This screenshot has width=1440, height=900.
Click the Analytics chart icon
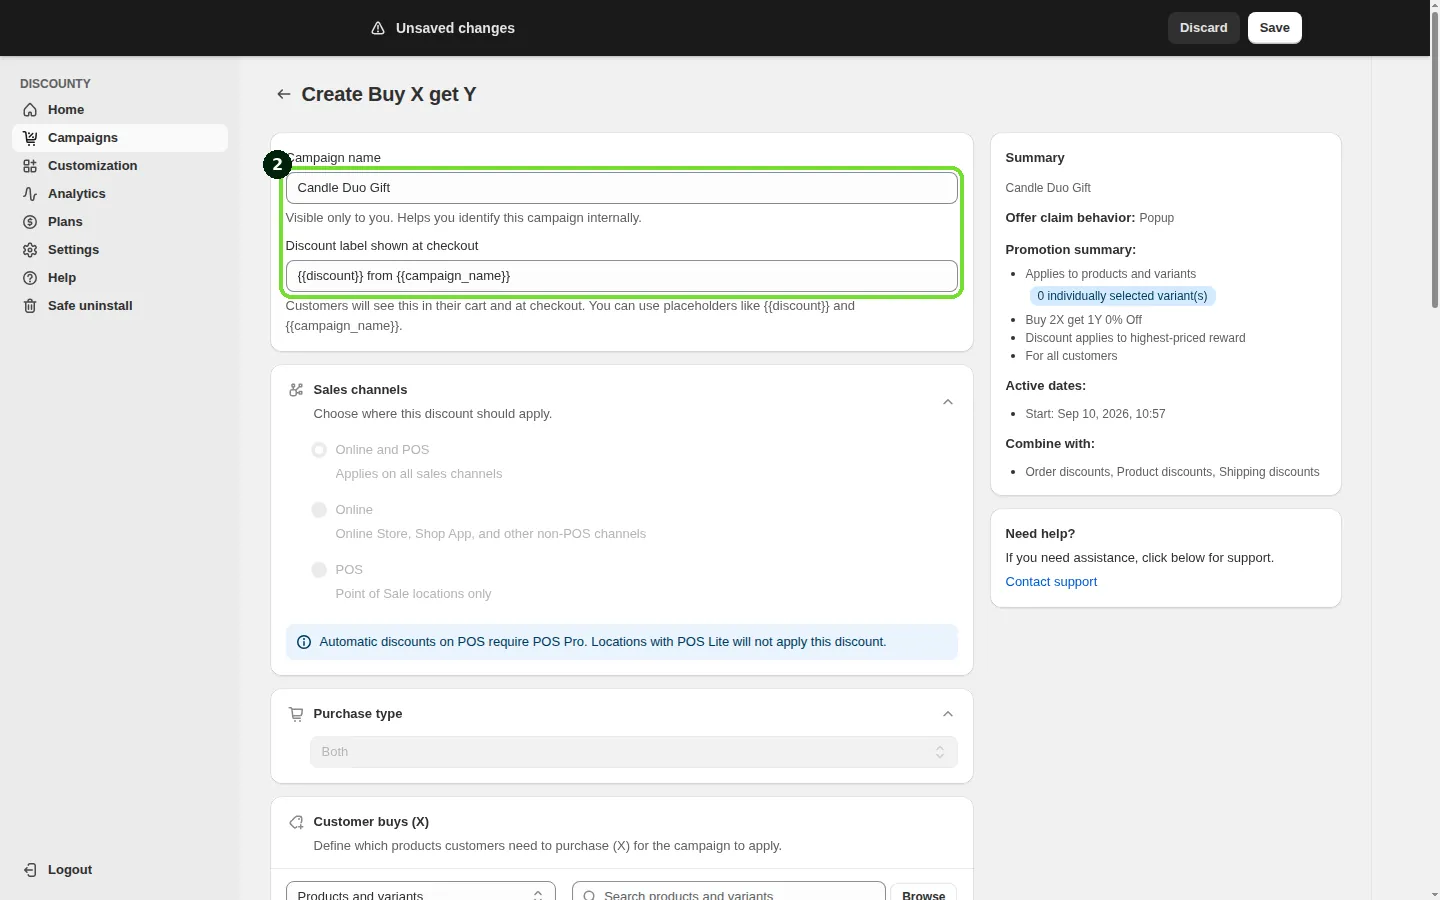[30, 194]
